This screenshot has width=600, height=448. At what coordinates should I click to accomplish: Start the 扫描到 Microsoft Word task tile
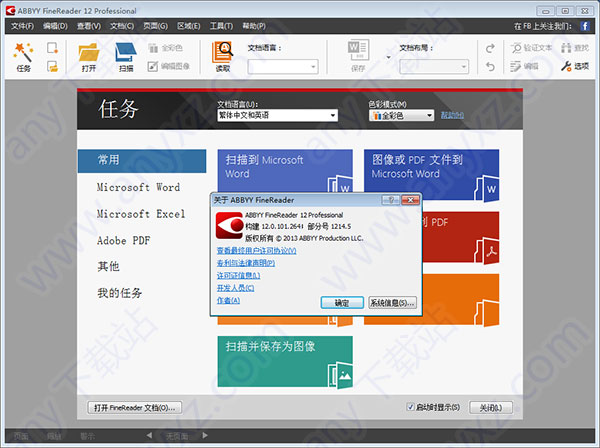pyautogui.click(x=285, y=170)
